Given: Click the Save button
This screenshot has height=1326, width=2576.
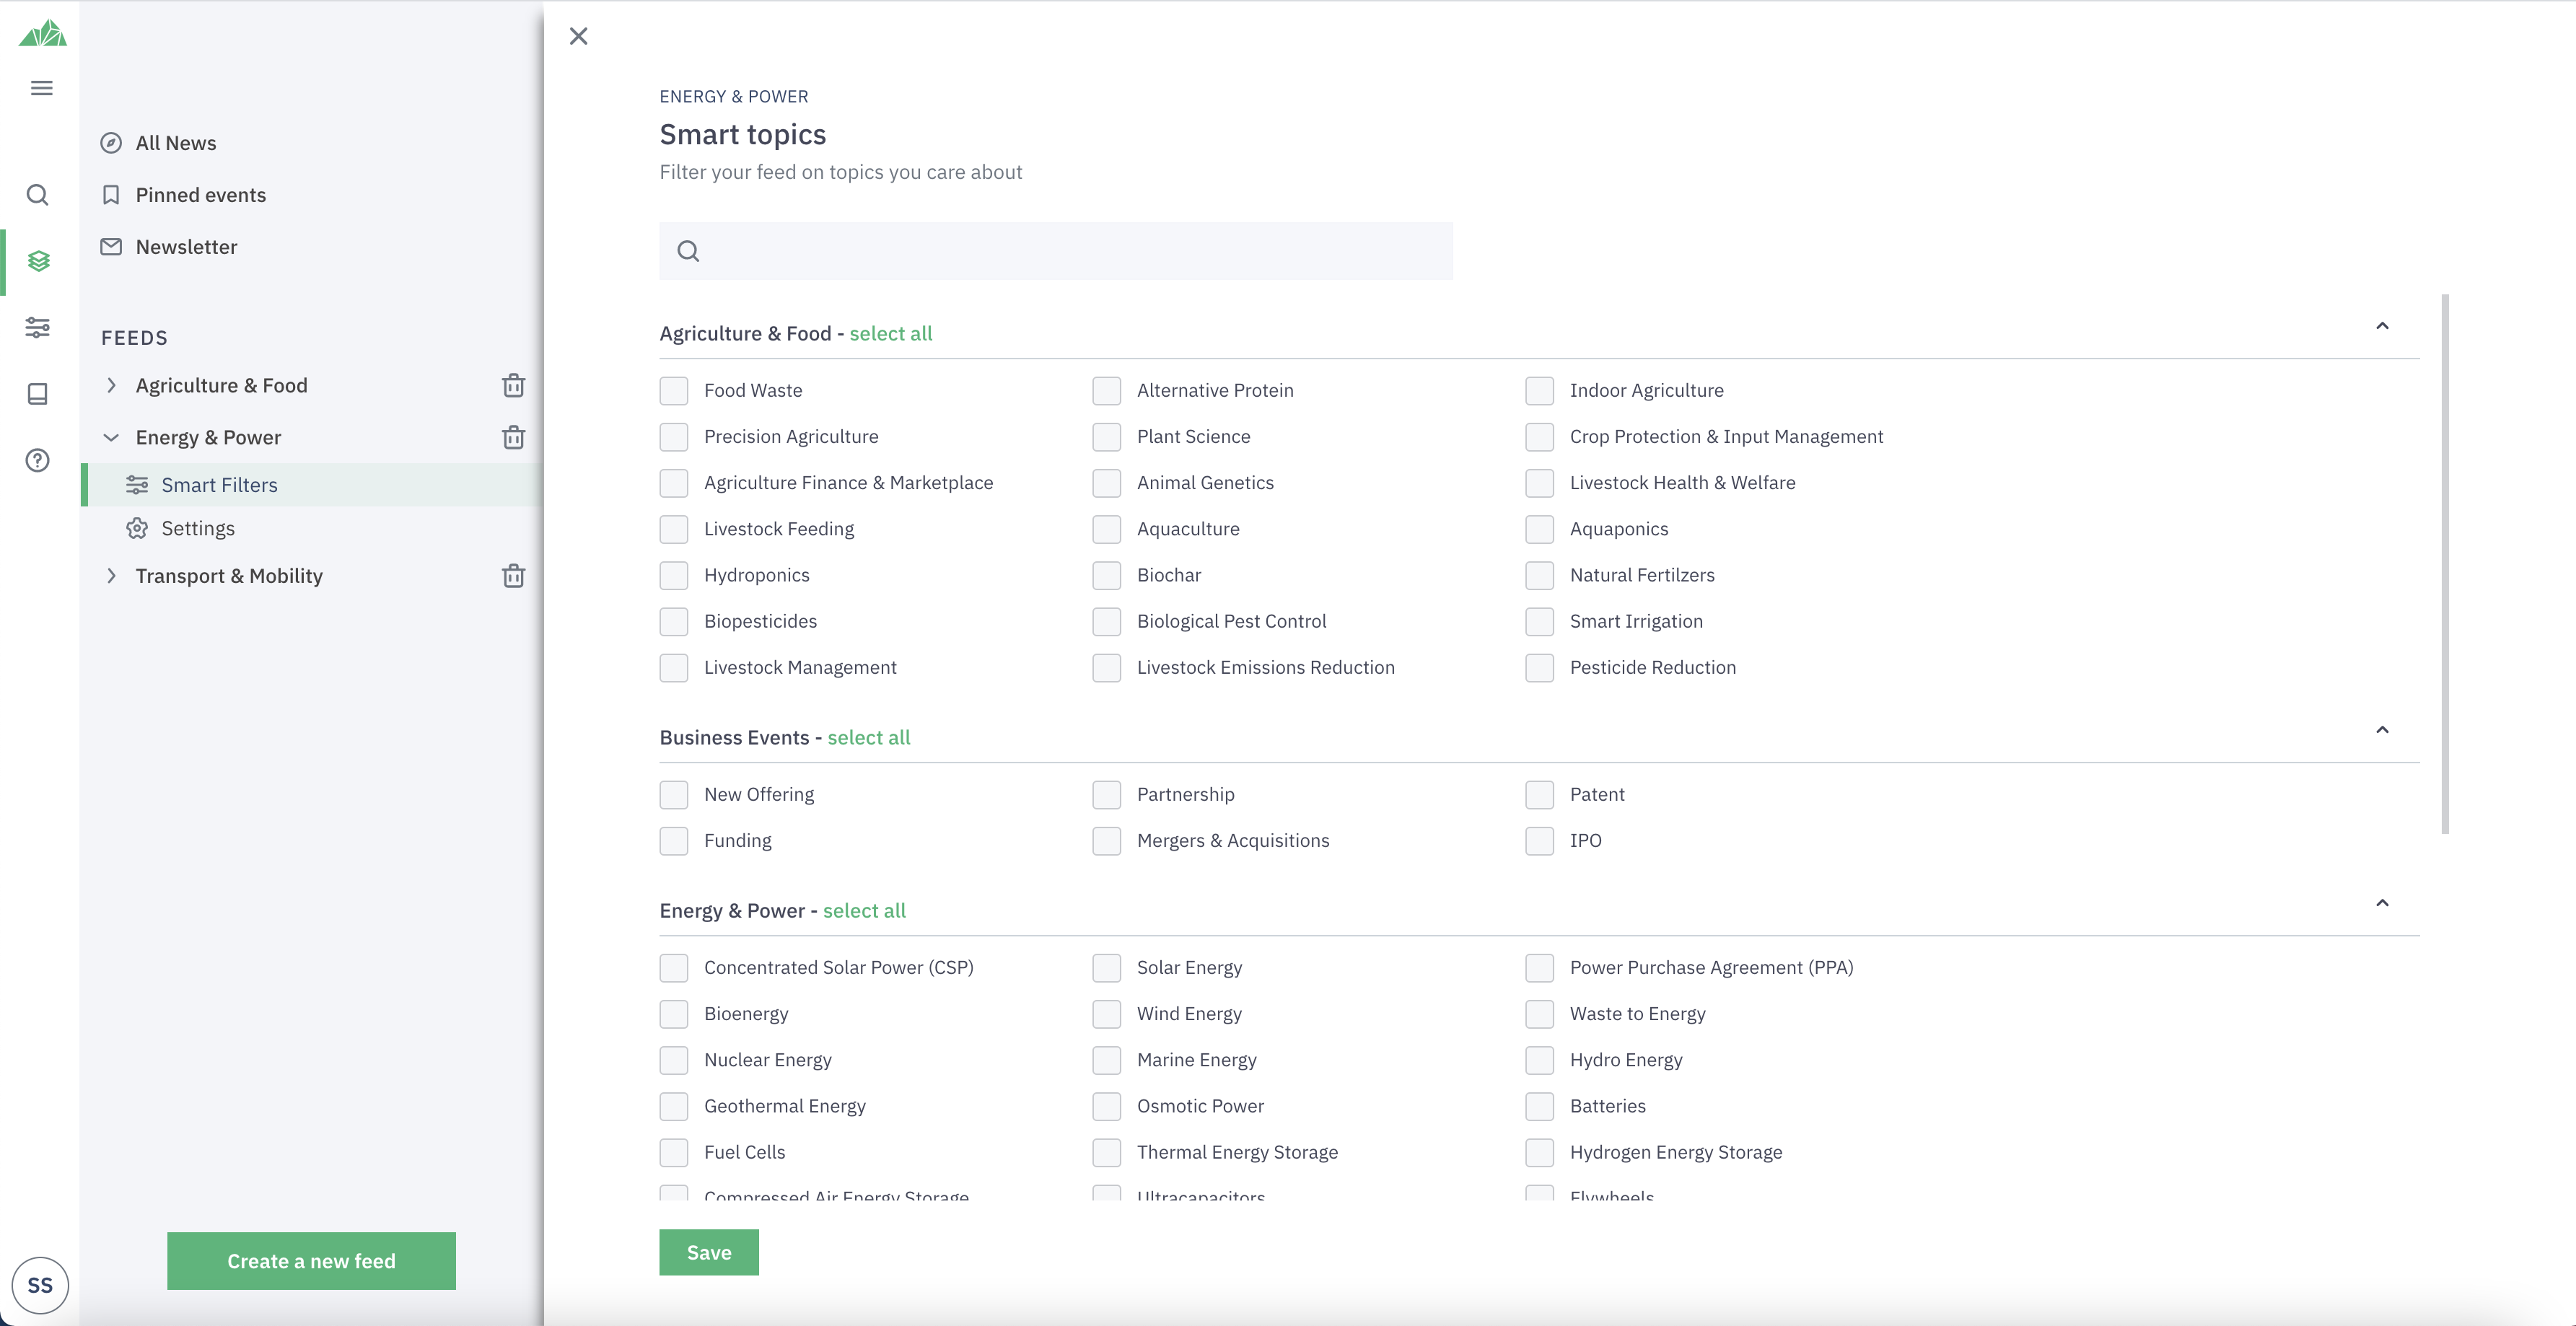Looking at the screenshot, I should coord(708,1252).
